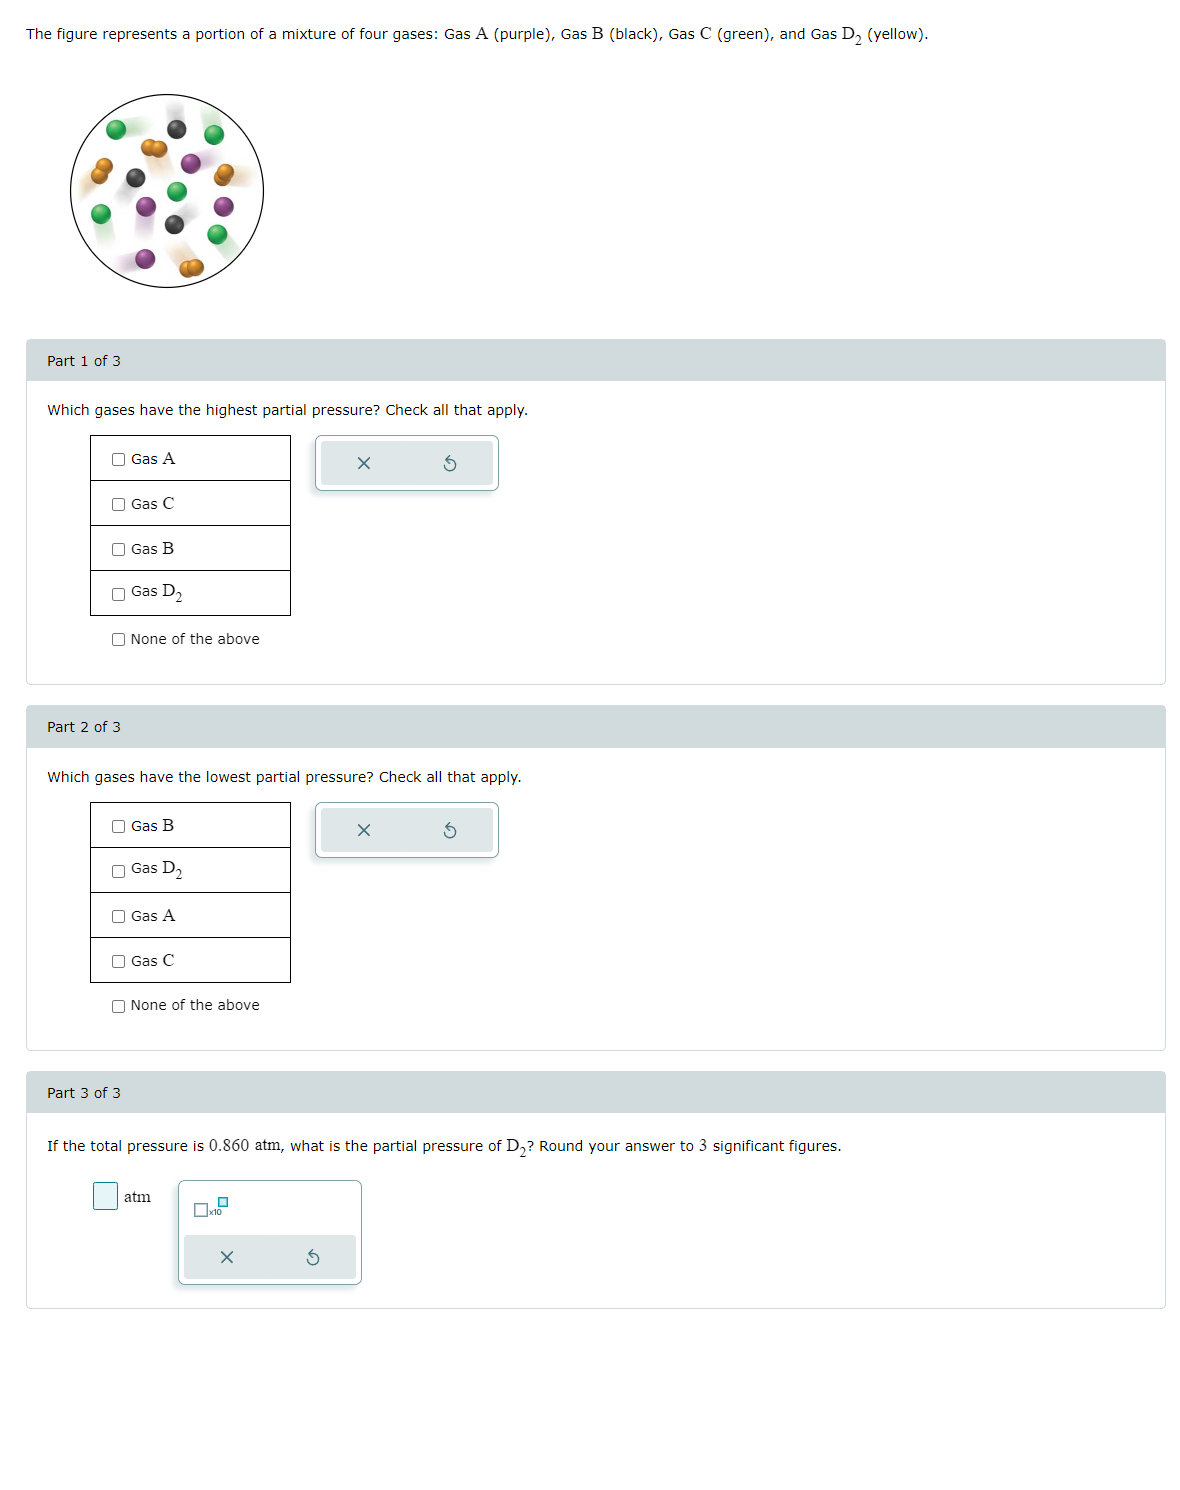Click the atm answer input box
Viewport: 1180px width, 1490px height.
[x=105, y=1196]
